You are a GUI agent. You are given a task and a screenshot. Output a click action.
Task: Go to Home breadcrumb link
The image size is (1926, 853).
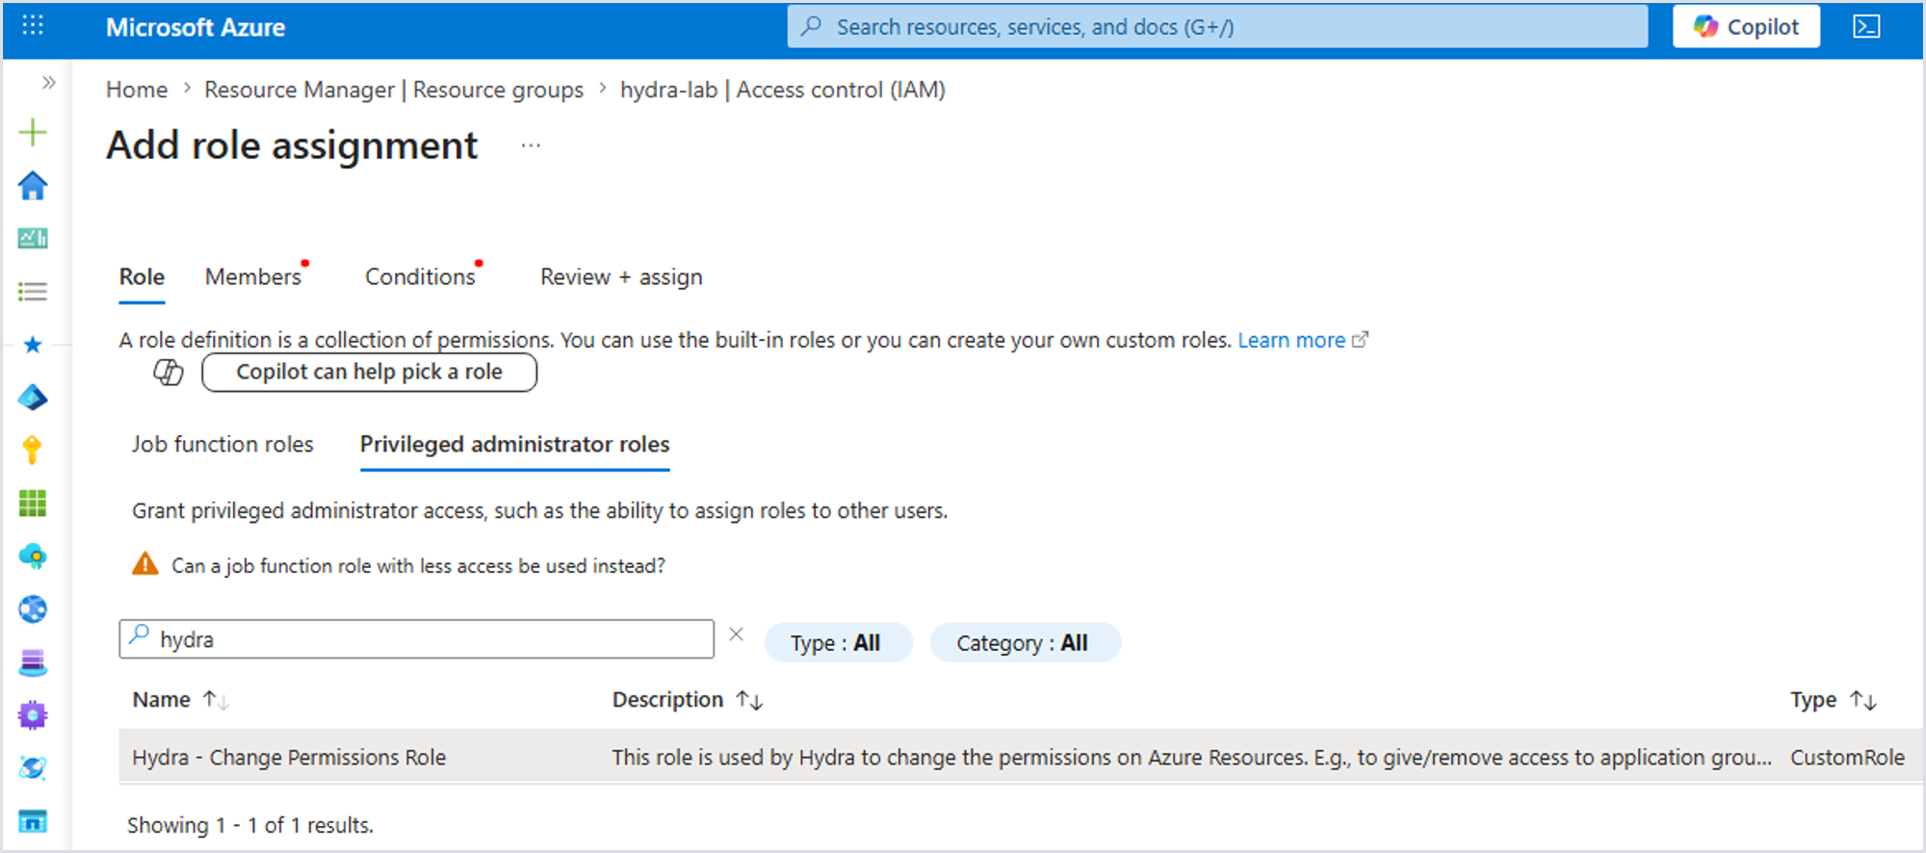[x=137, y=90]
